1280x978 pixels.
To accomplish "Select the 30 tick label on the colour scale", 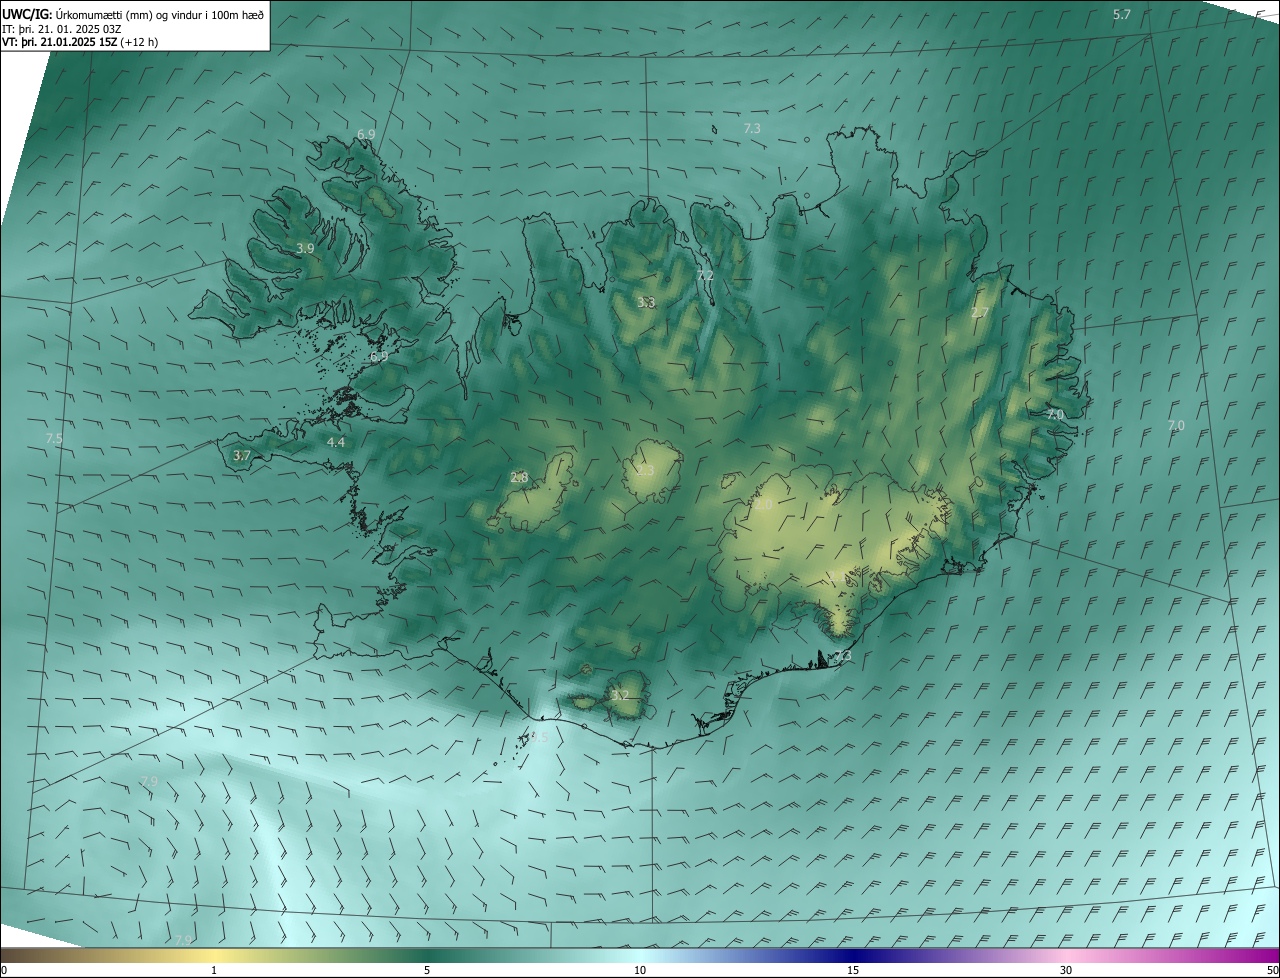I will tap(1066, 970).
